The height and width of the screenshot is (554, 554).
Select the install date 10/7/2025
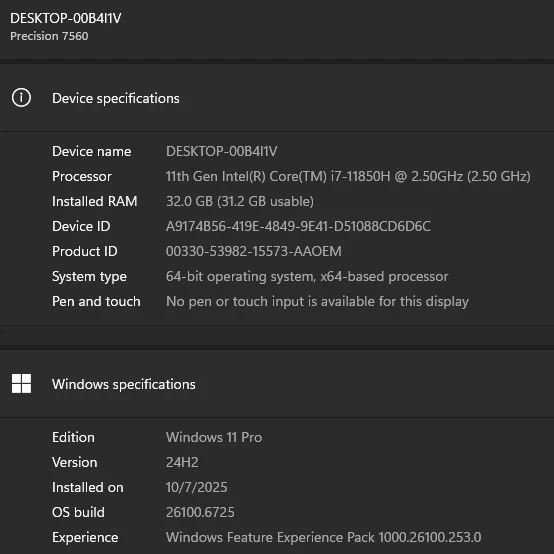point(196,488)
